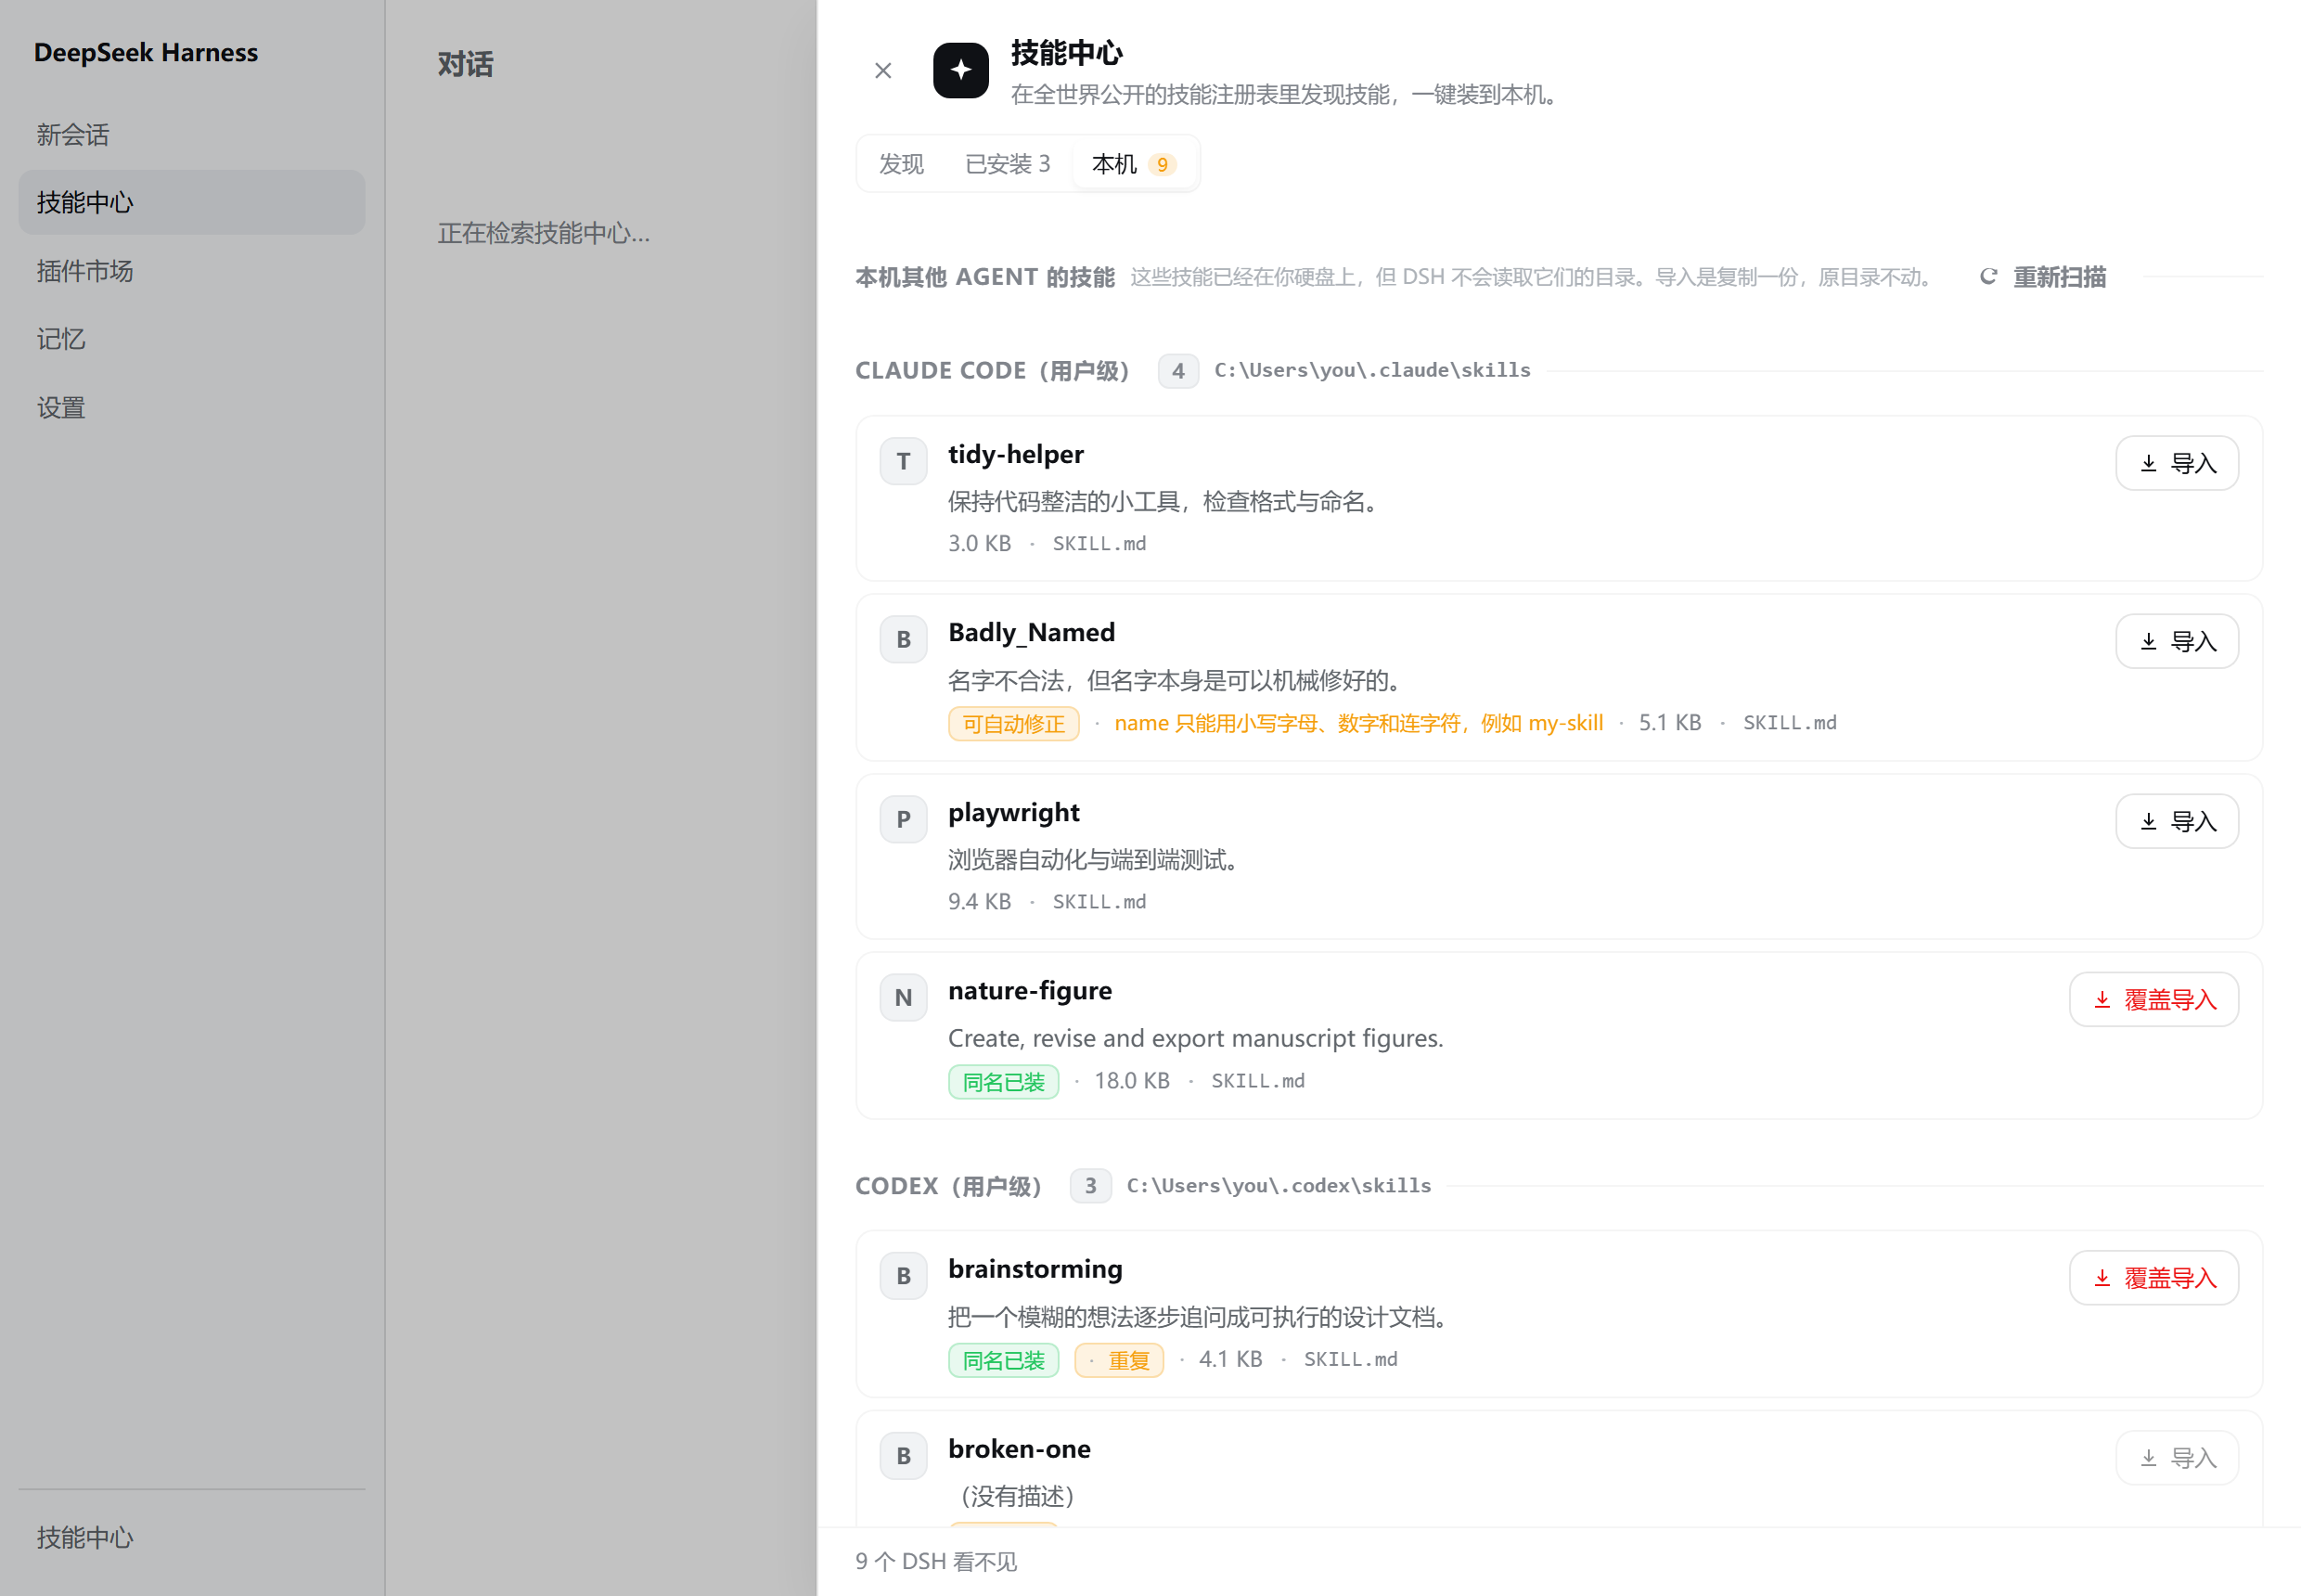This screenshot has width=2301, height=1596.
Task: Click the N avatar icon for nature-figure
Action: [x=903, y=997]
